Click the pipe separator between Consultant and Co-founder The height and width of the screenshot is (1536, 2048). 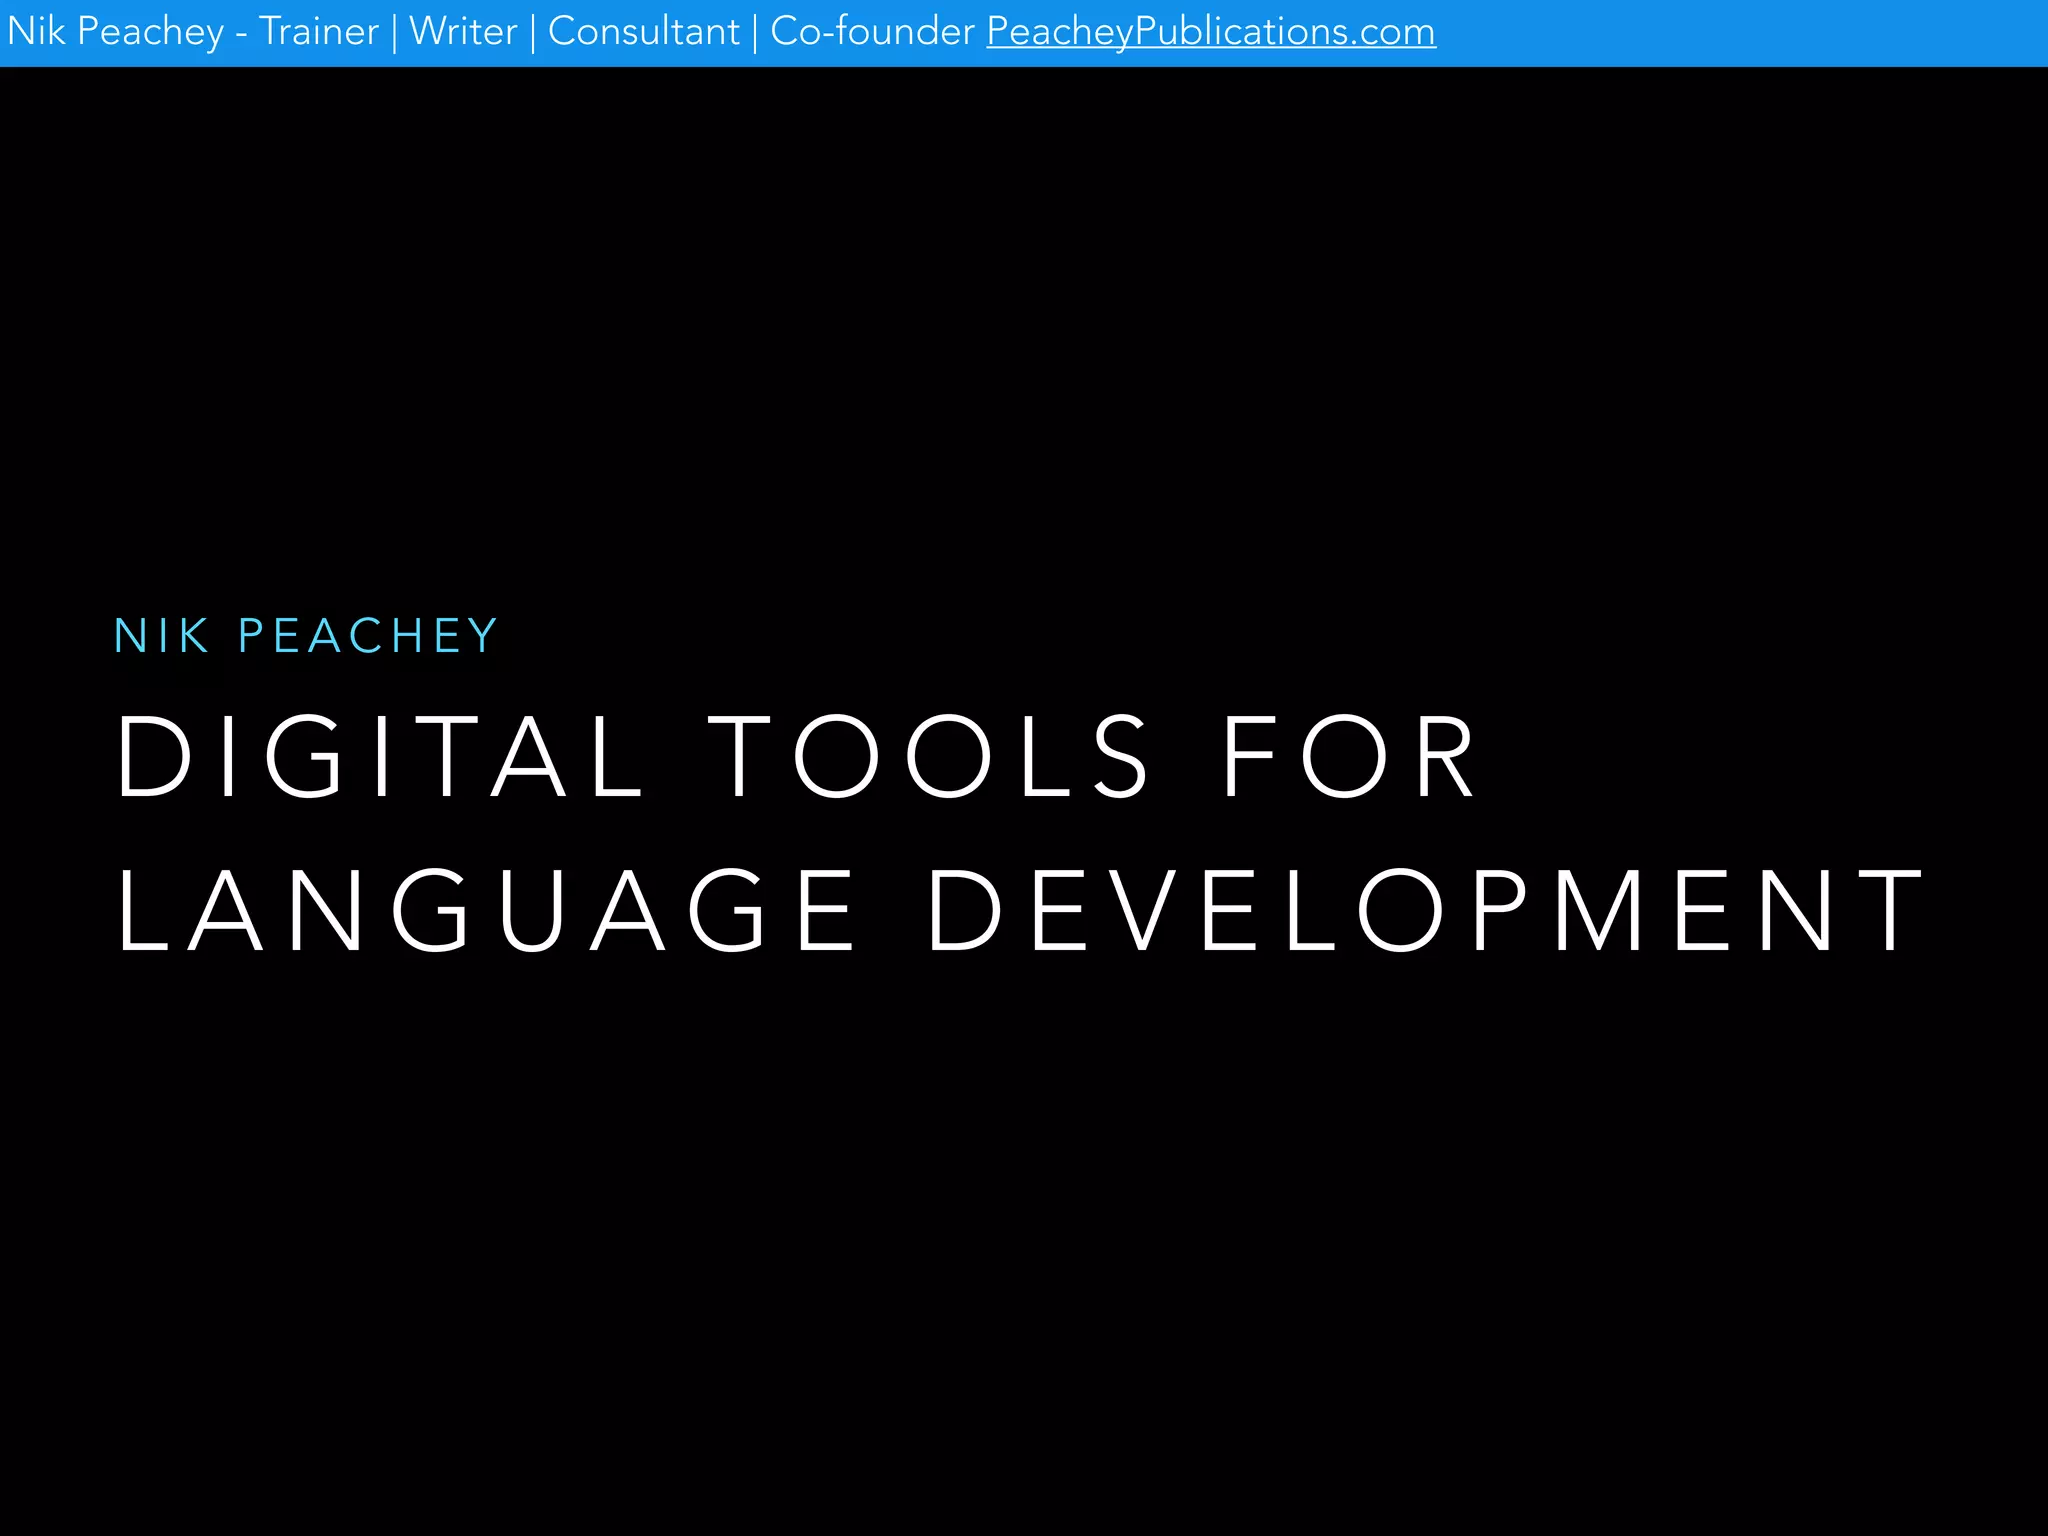(755, 32)
